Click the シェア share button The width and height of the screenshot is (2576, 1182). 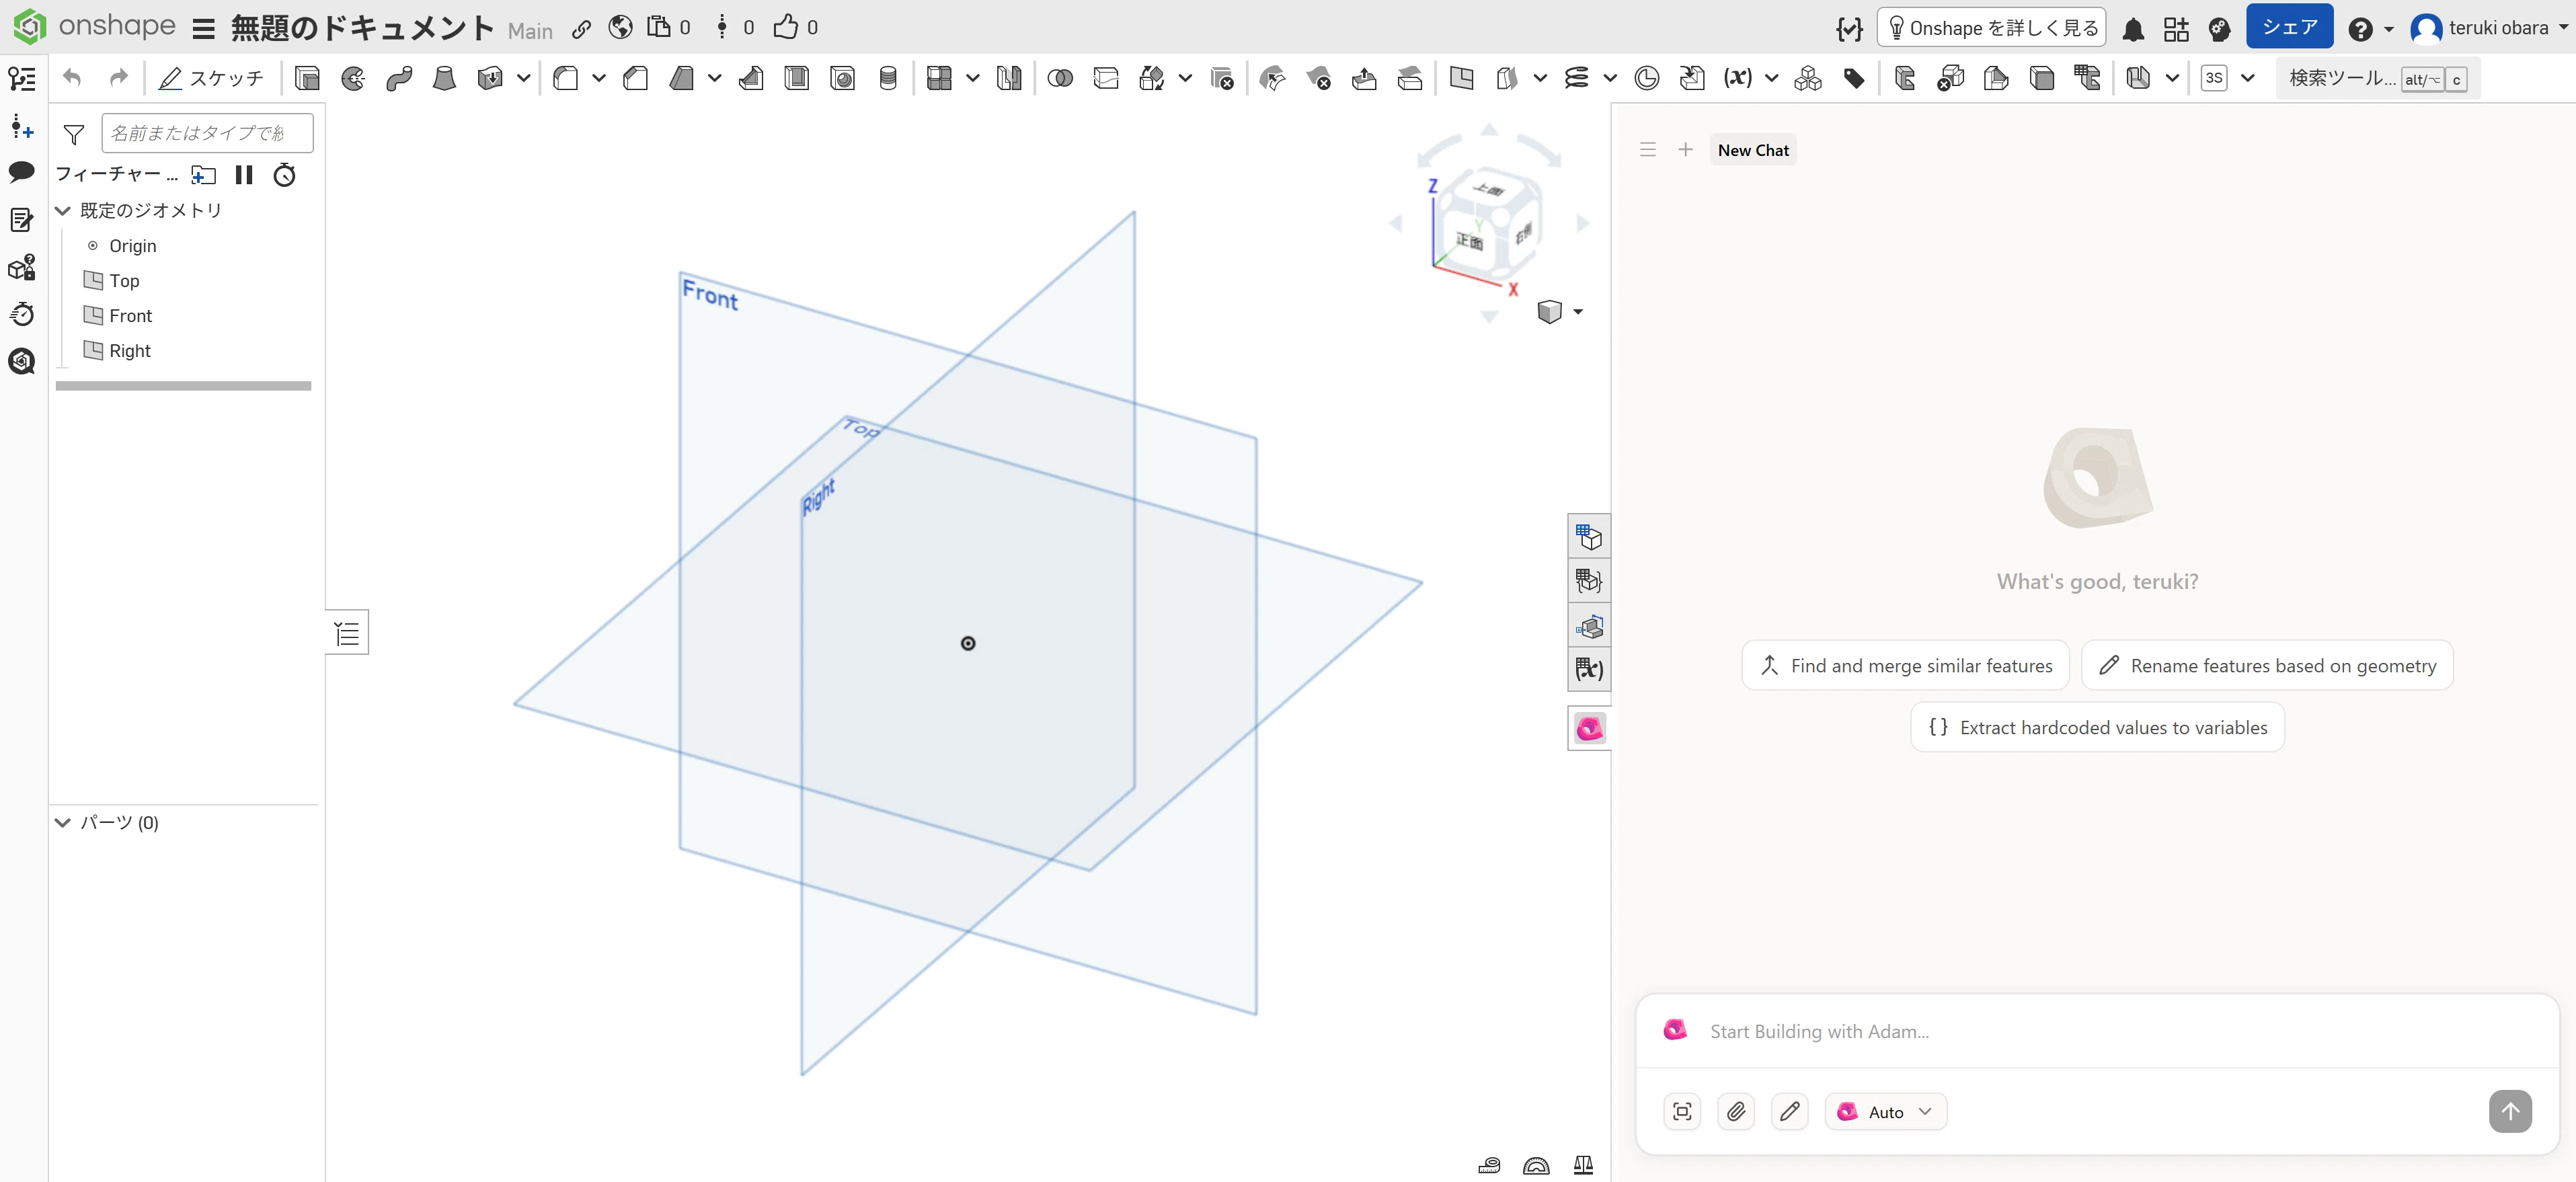pyautogui.click(x=2289, y=27)
